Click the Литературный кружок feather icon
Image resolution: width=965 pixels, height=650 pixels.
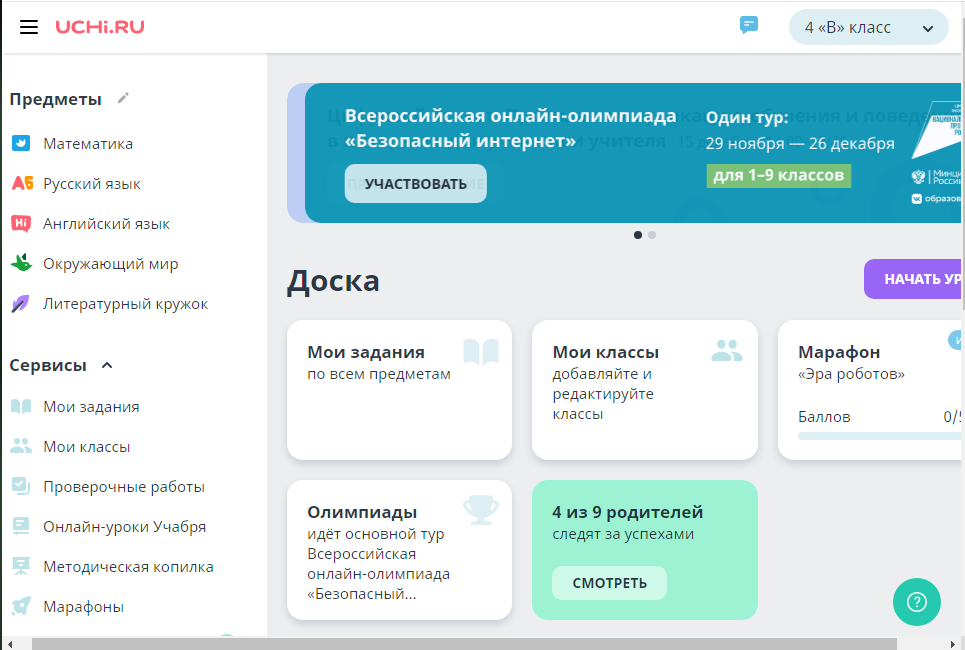click(20, 303)
